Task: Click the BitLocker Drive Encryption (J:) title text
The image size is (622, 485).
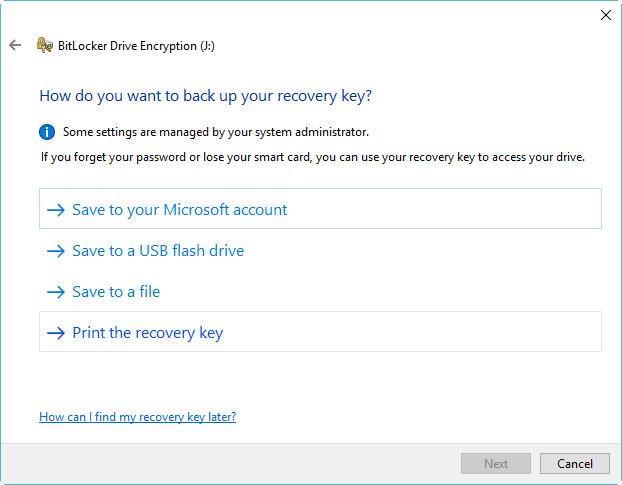Action: coord(137,45)
